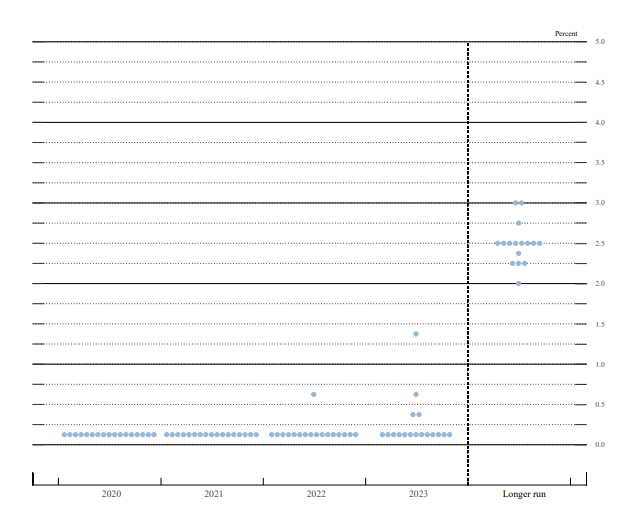Image resolution: width=619 pixels, height=522 pixels.
Task: Click the 2023 x-axis label
Action: (x=418, y=494)
